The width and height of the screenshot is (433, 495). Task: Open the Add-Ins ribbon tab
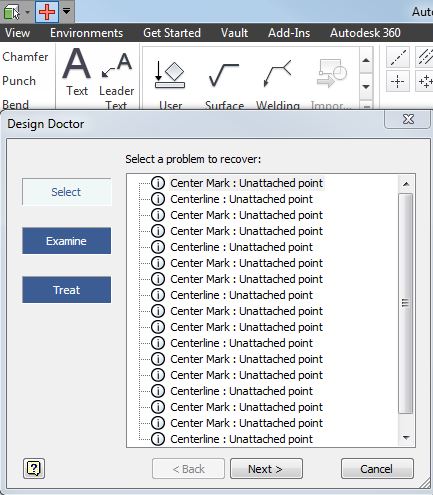(289, 33)
